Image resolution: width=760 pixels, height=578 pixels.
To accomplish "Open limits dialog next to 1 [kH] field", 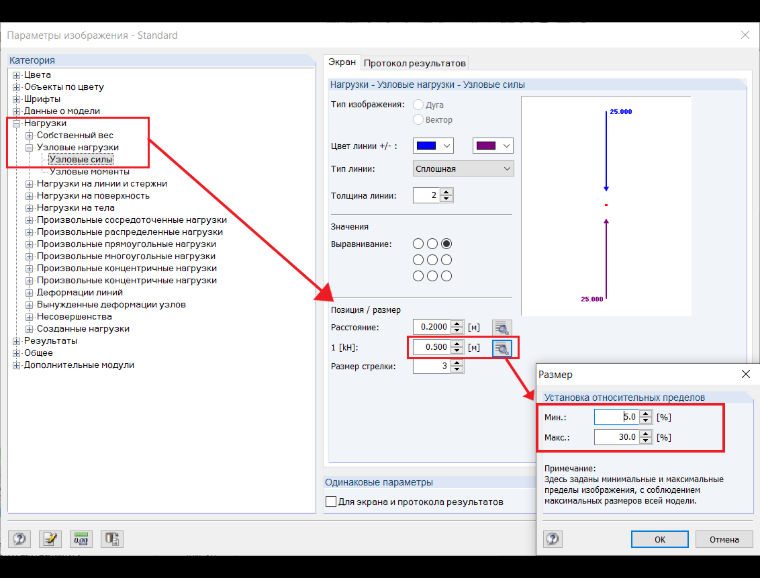I will tap(502, 348).
